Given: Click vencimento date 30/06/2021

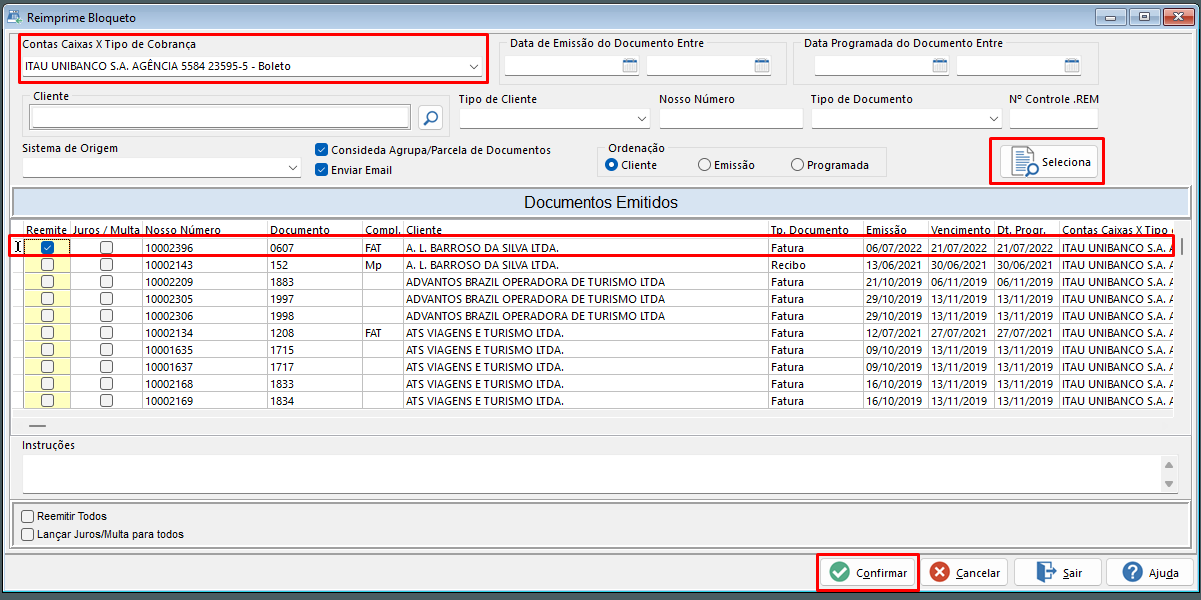Looking at the screenshot, I should coord(961,265).
